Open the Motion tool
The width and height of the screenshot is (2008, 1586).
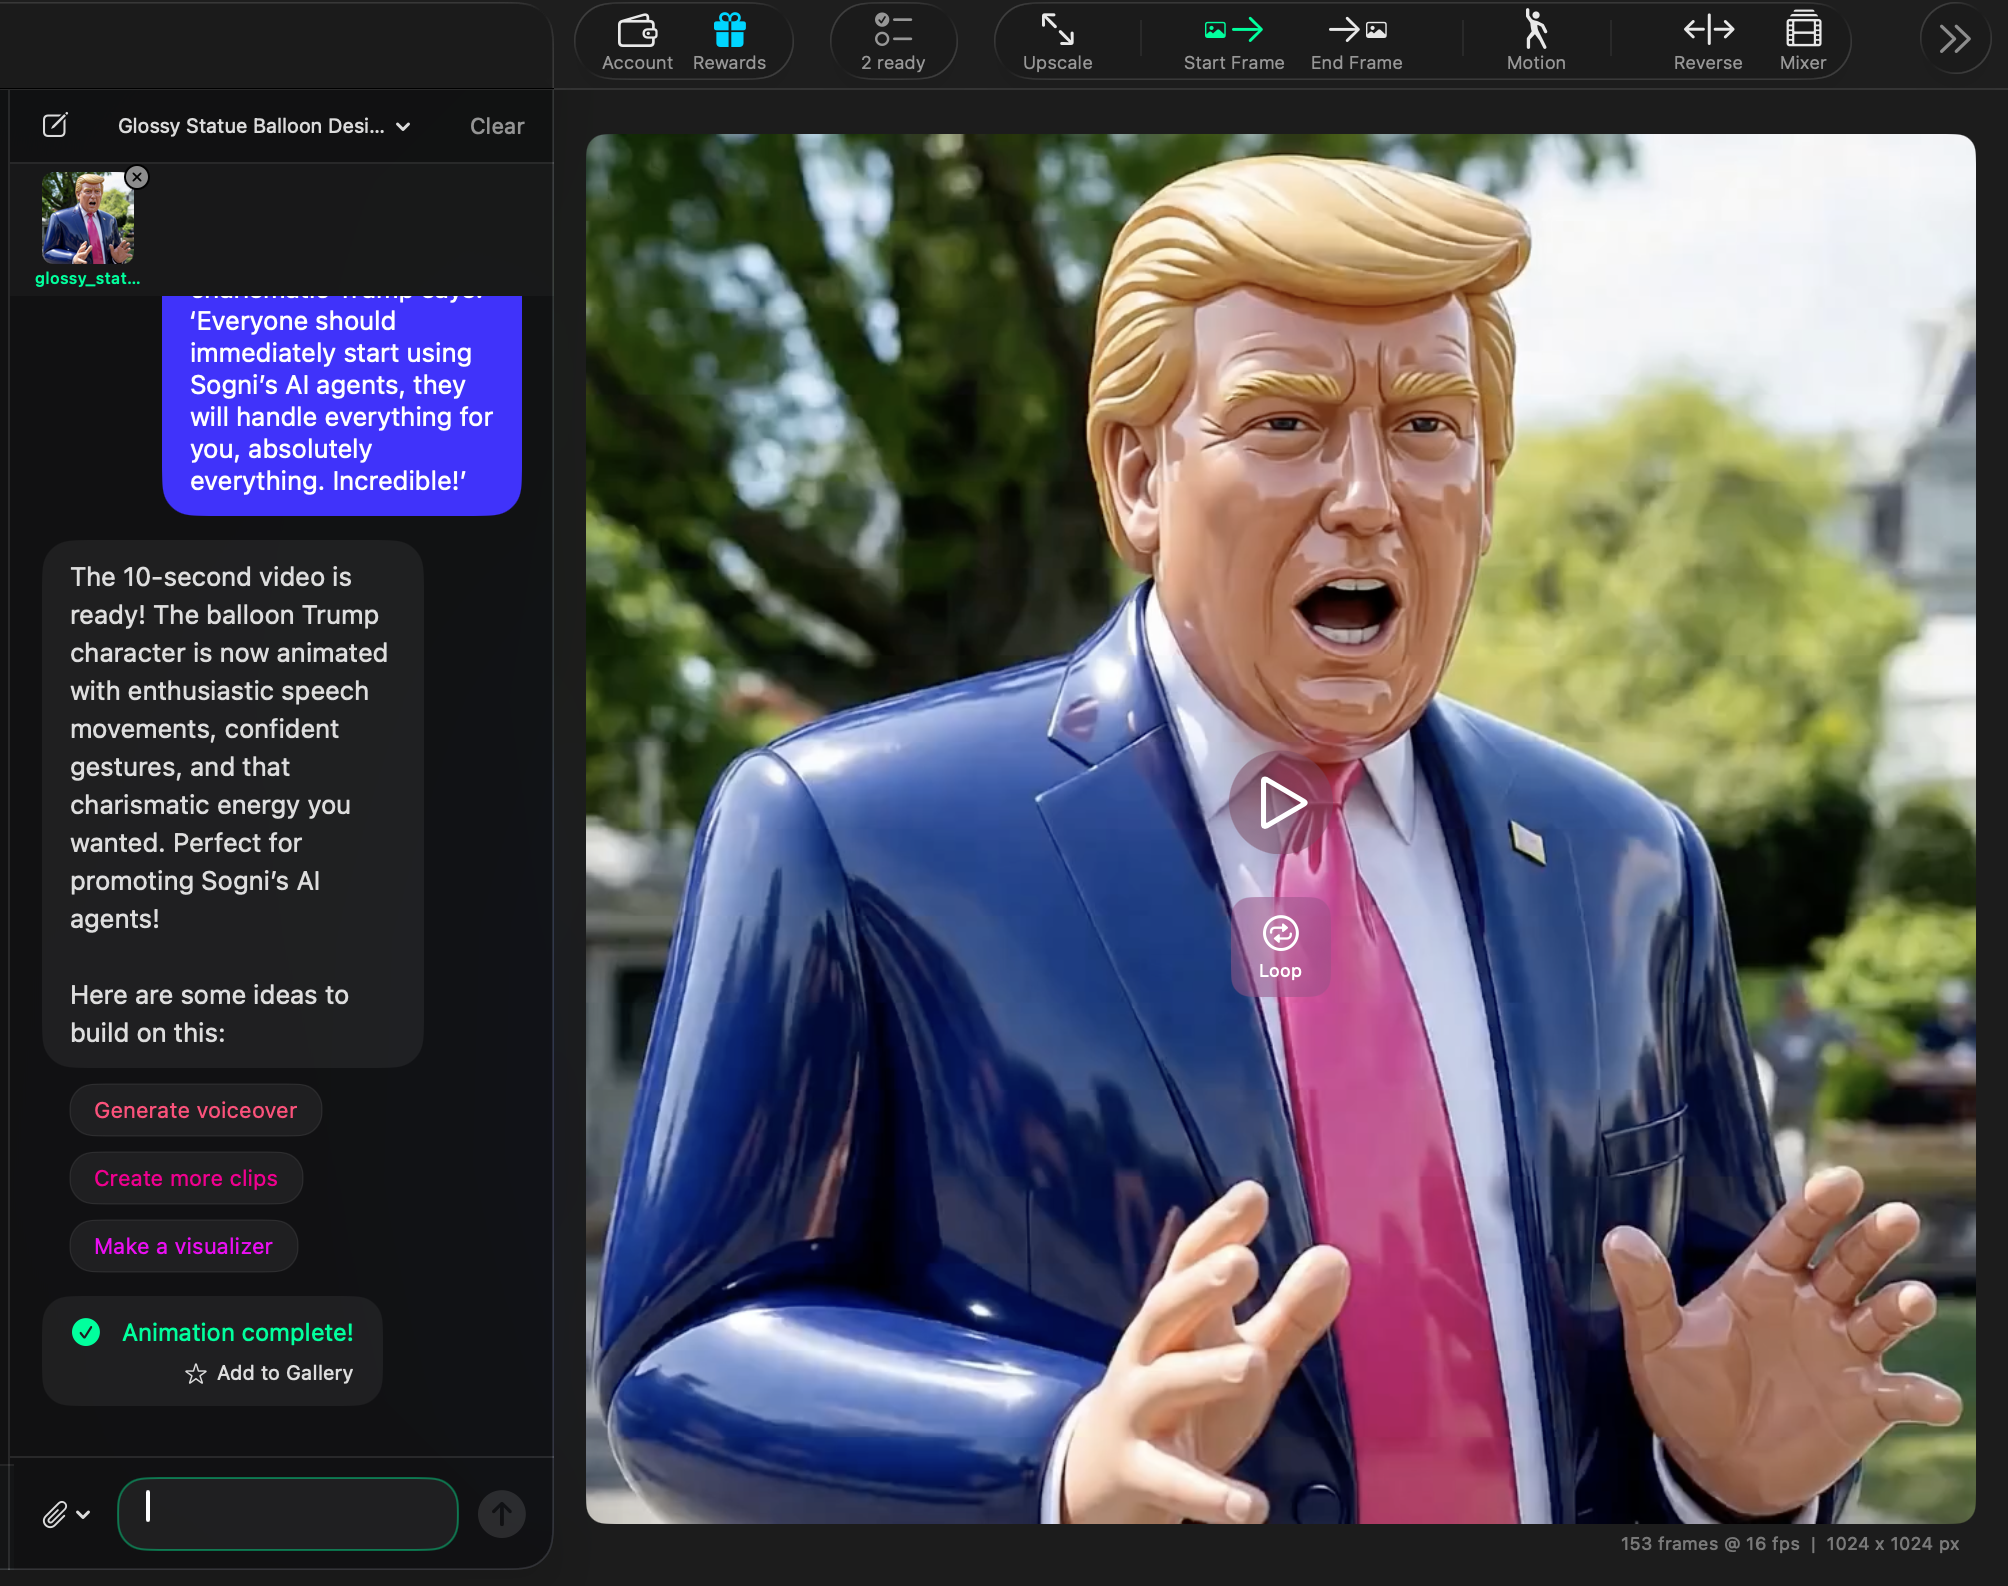[1536, 40]
